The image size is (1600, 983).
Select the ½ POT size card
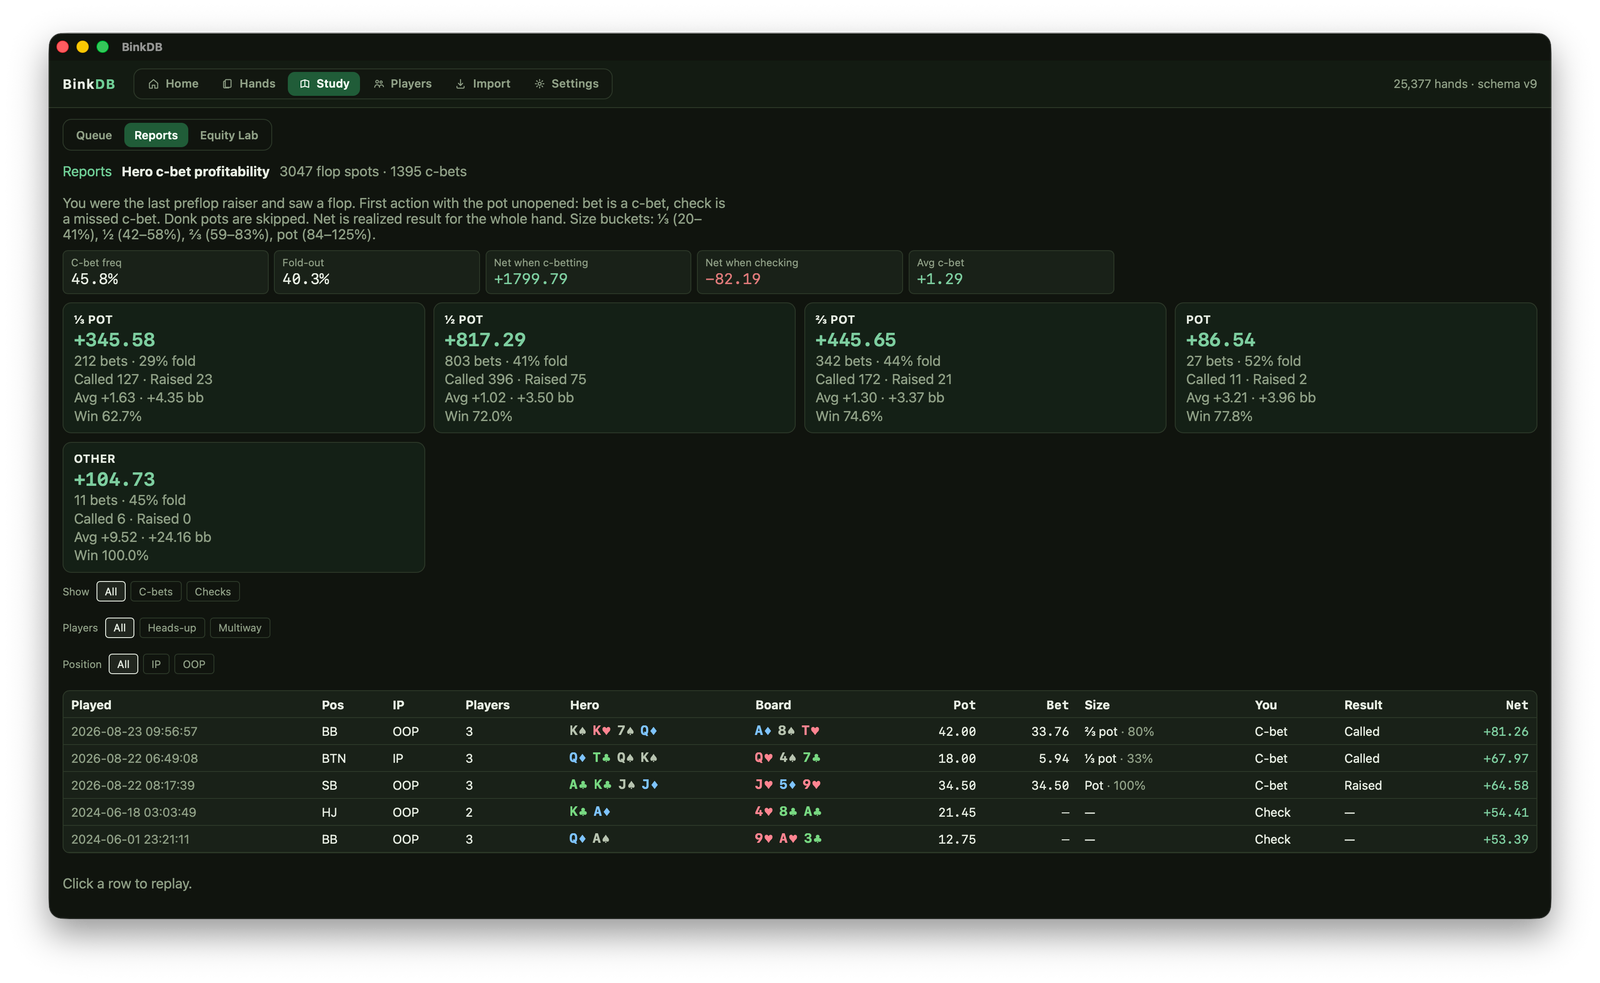click(x=614, y=368)
